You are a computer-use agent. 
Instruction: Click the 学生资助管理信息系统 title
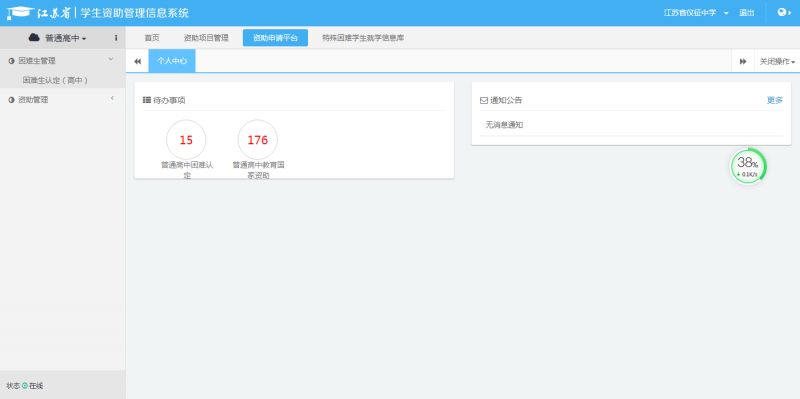[x=135, y=13]
